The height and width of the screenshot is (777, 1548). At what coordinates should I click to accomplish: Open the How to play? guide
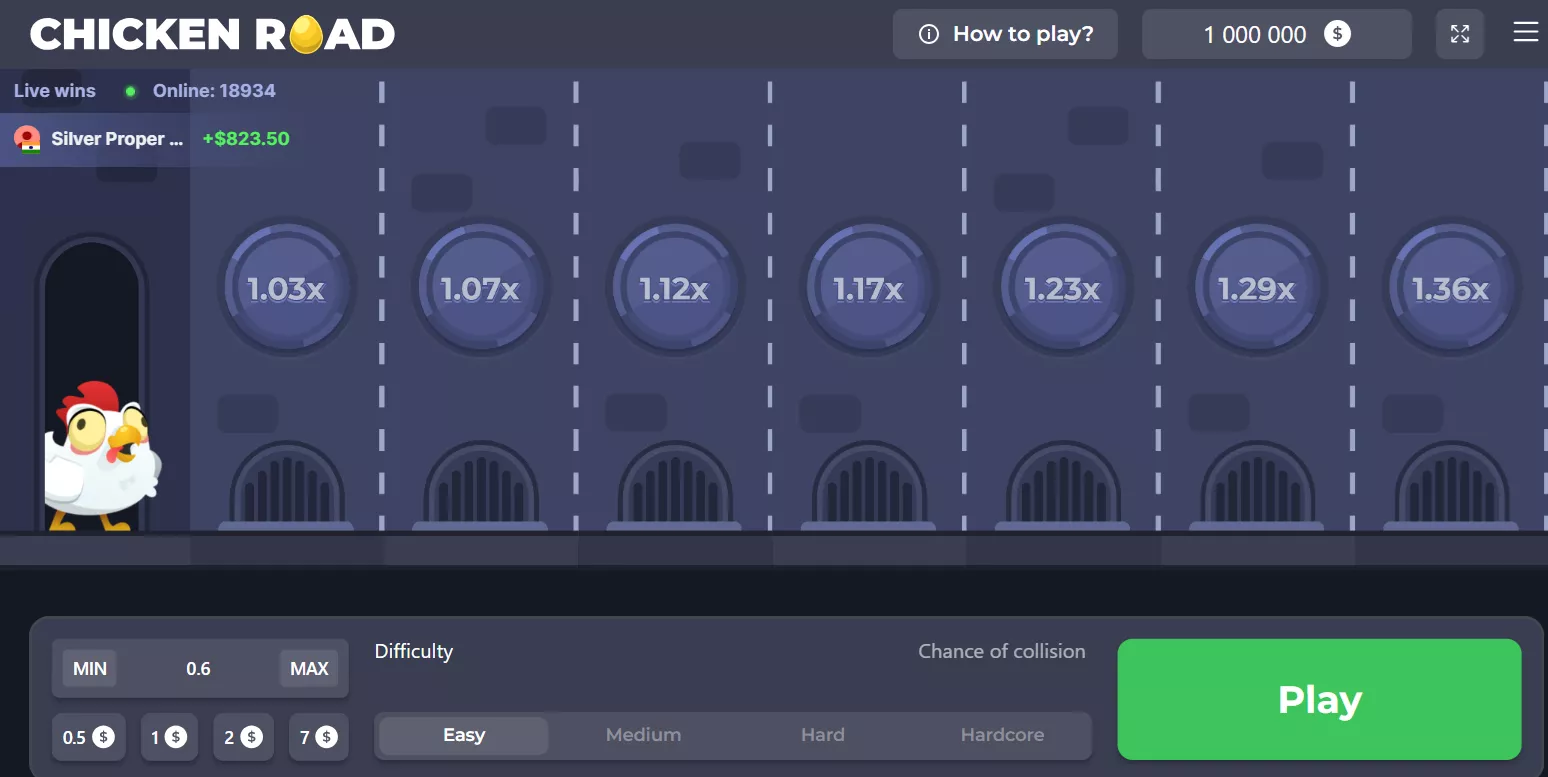point(1005,34)
